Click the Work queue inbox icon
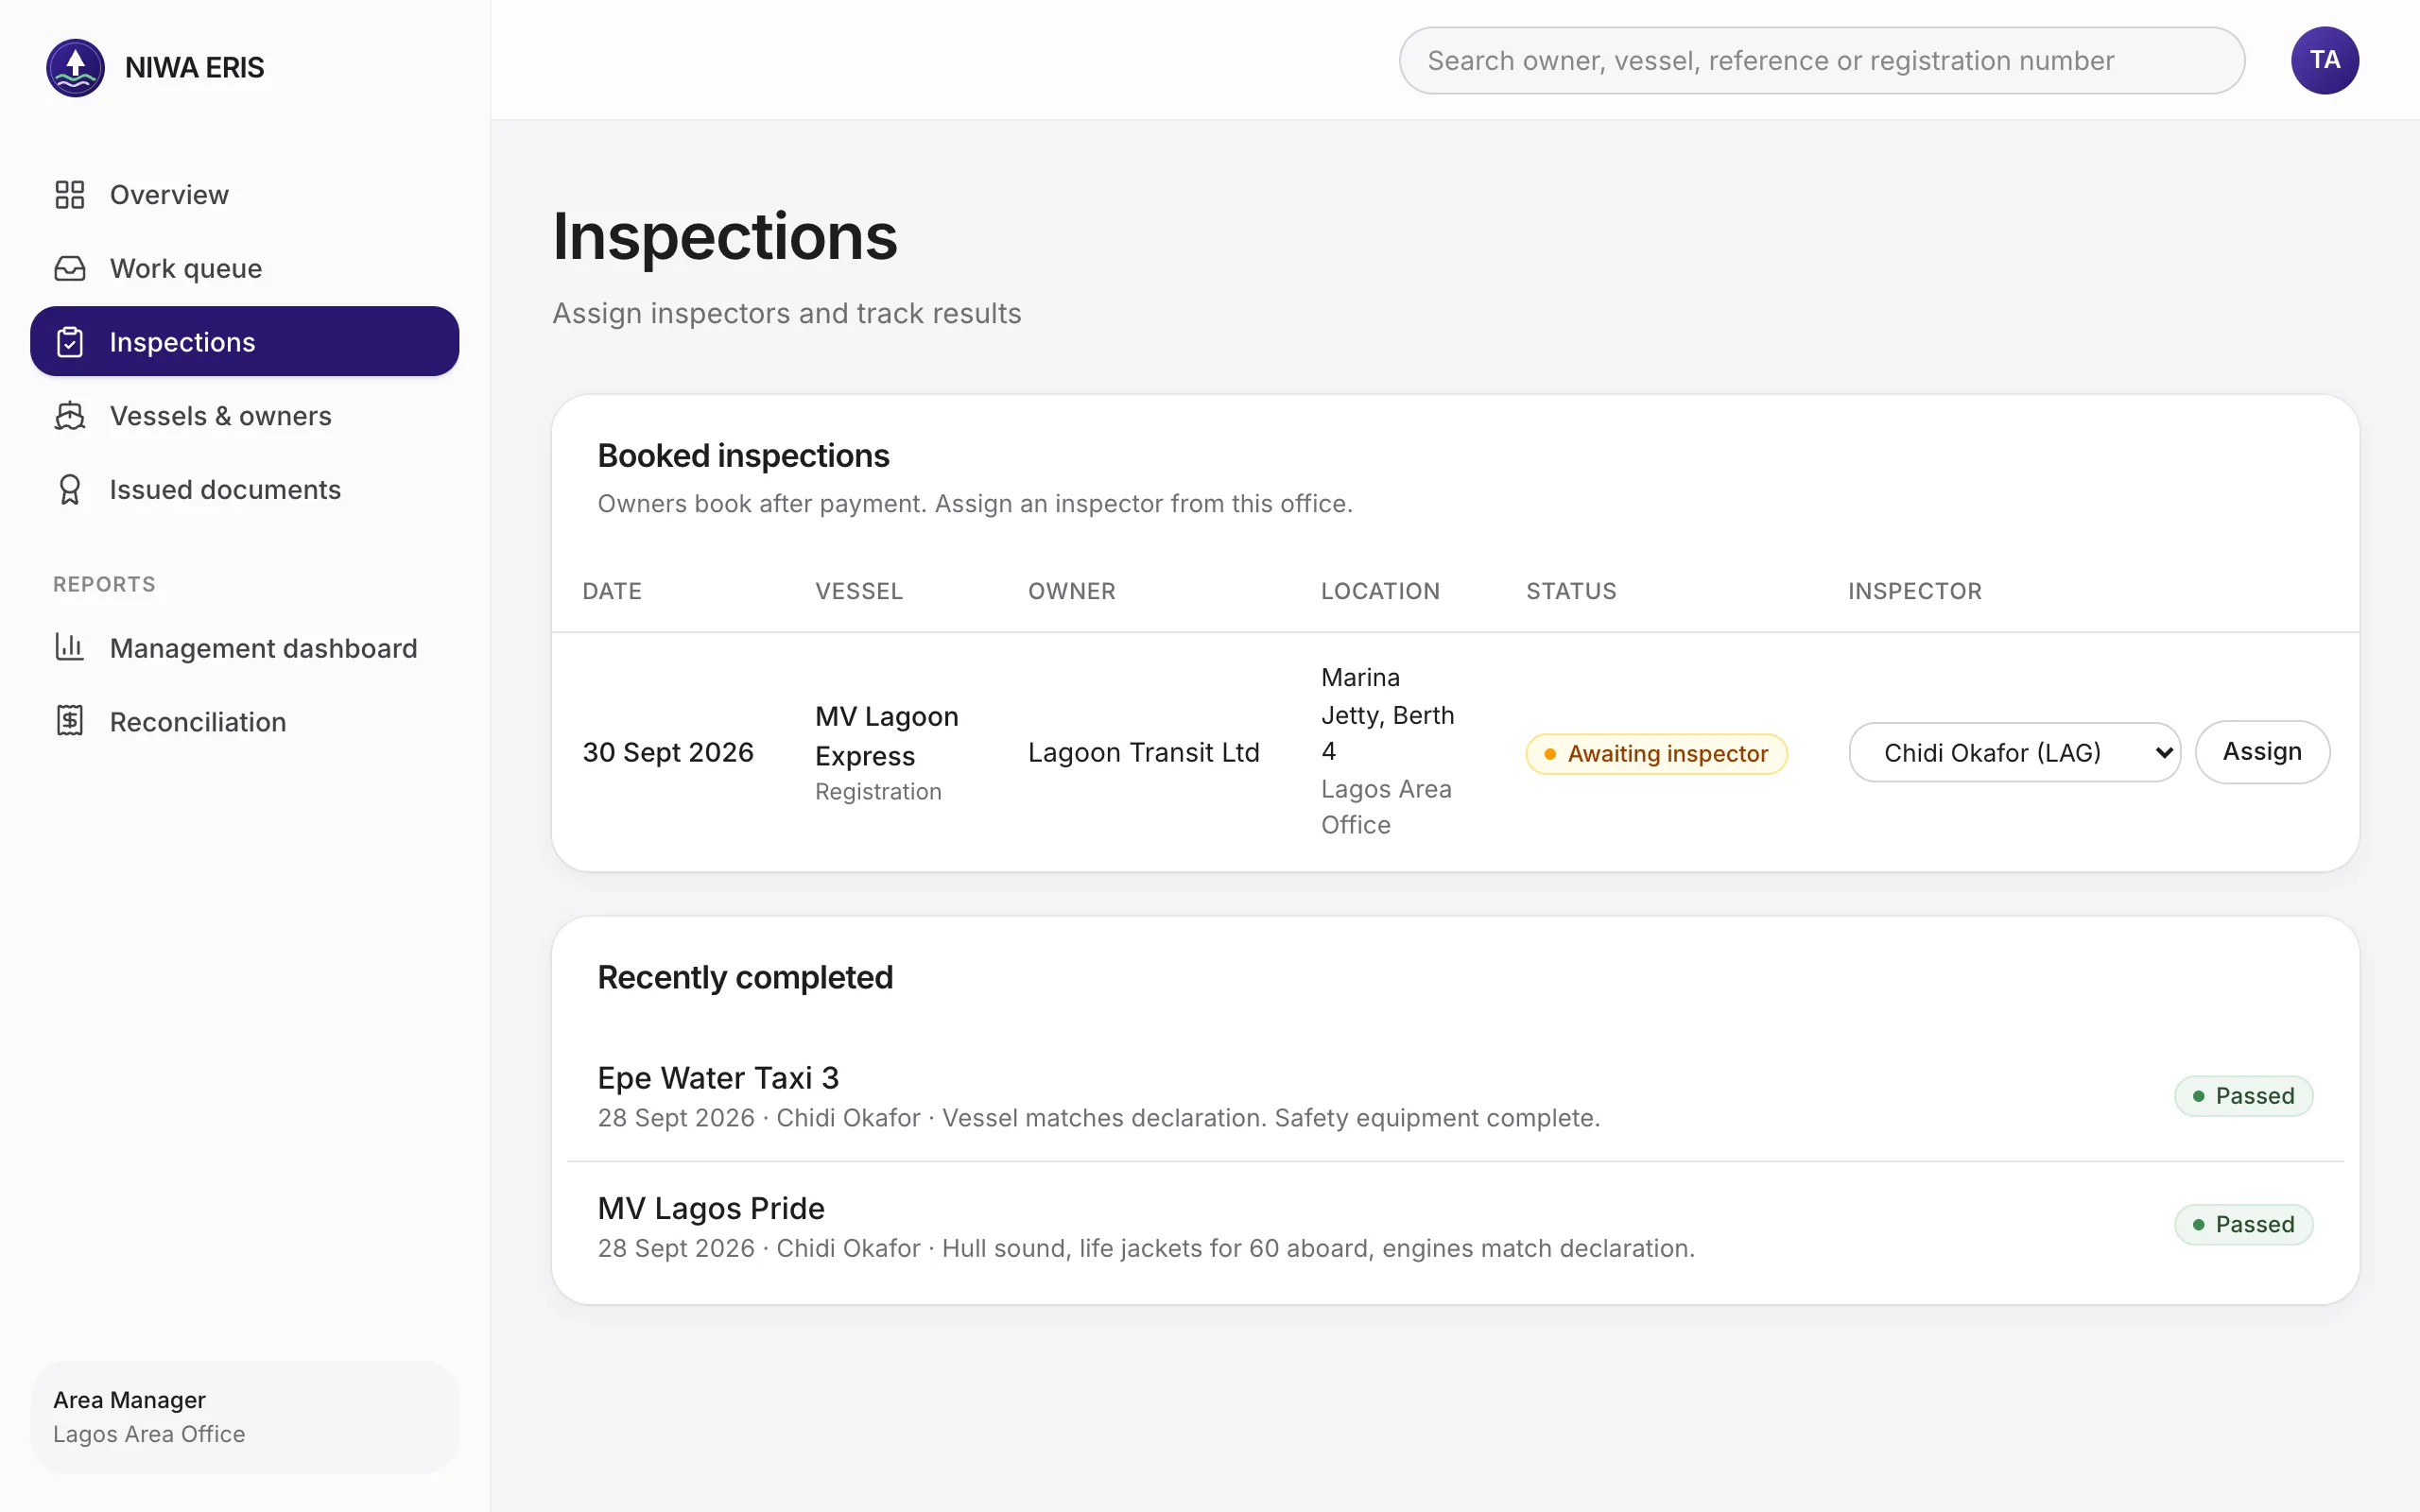The image size is (2420, 1512). point(69,268)
